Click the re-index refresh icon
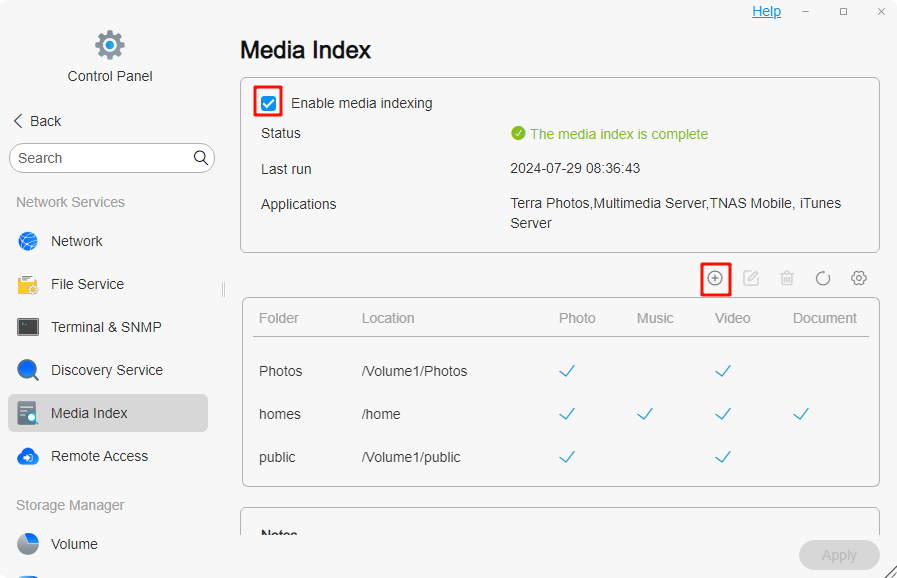 (x=823, y=278)
